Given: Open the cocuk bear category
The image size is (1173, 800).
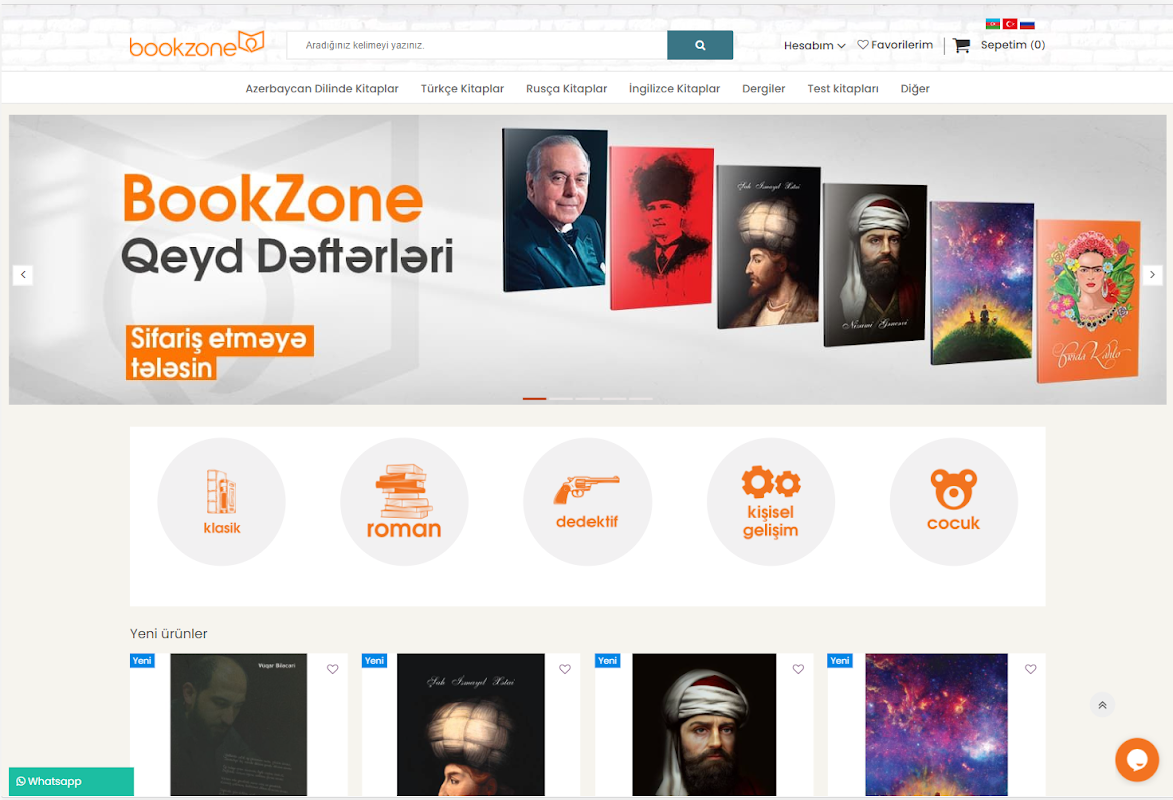Looking at the screenshot, I should click(953, 501).
